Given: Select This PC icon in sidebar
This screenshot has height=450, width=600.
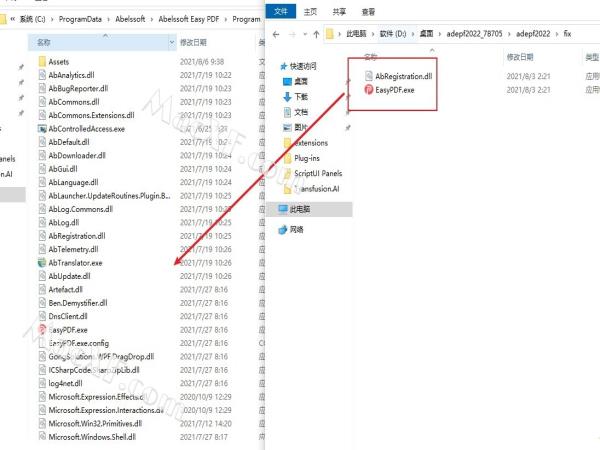Looking at the screenshot, I should pyautogui.click(x=283, y=209).
